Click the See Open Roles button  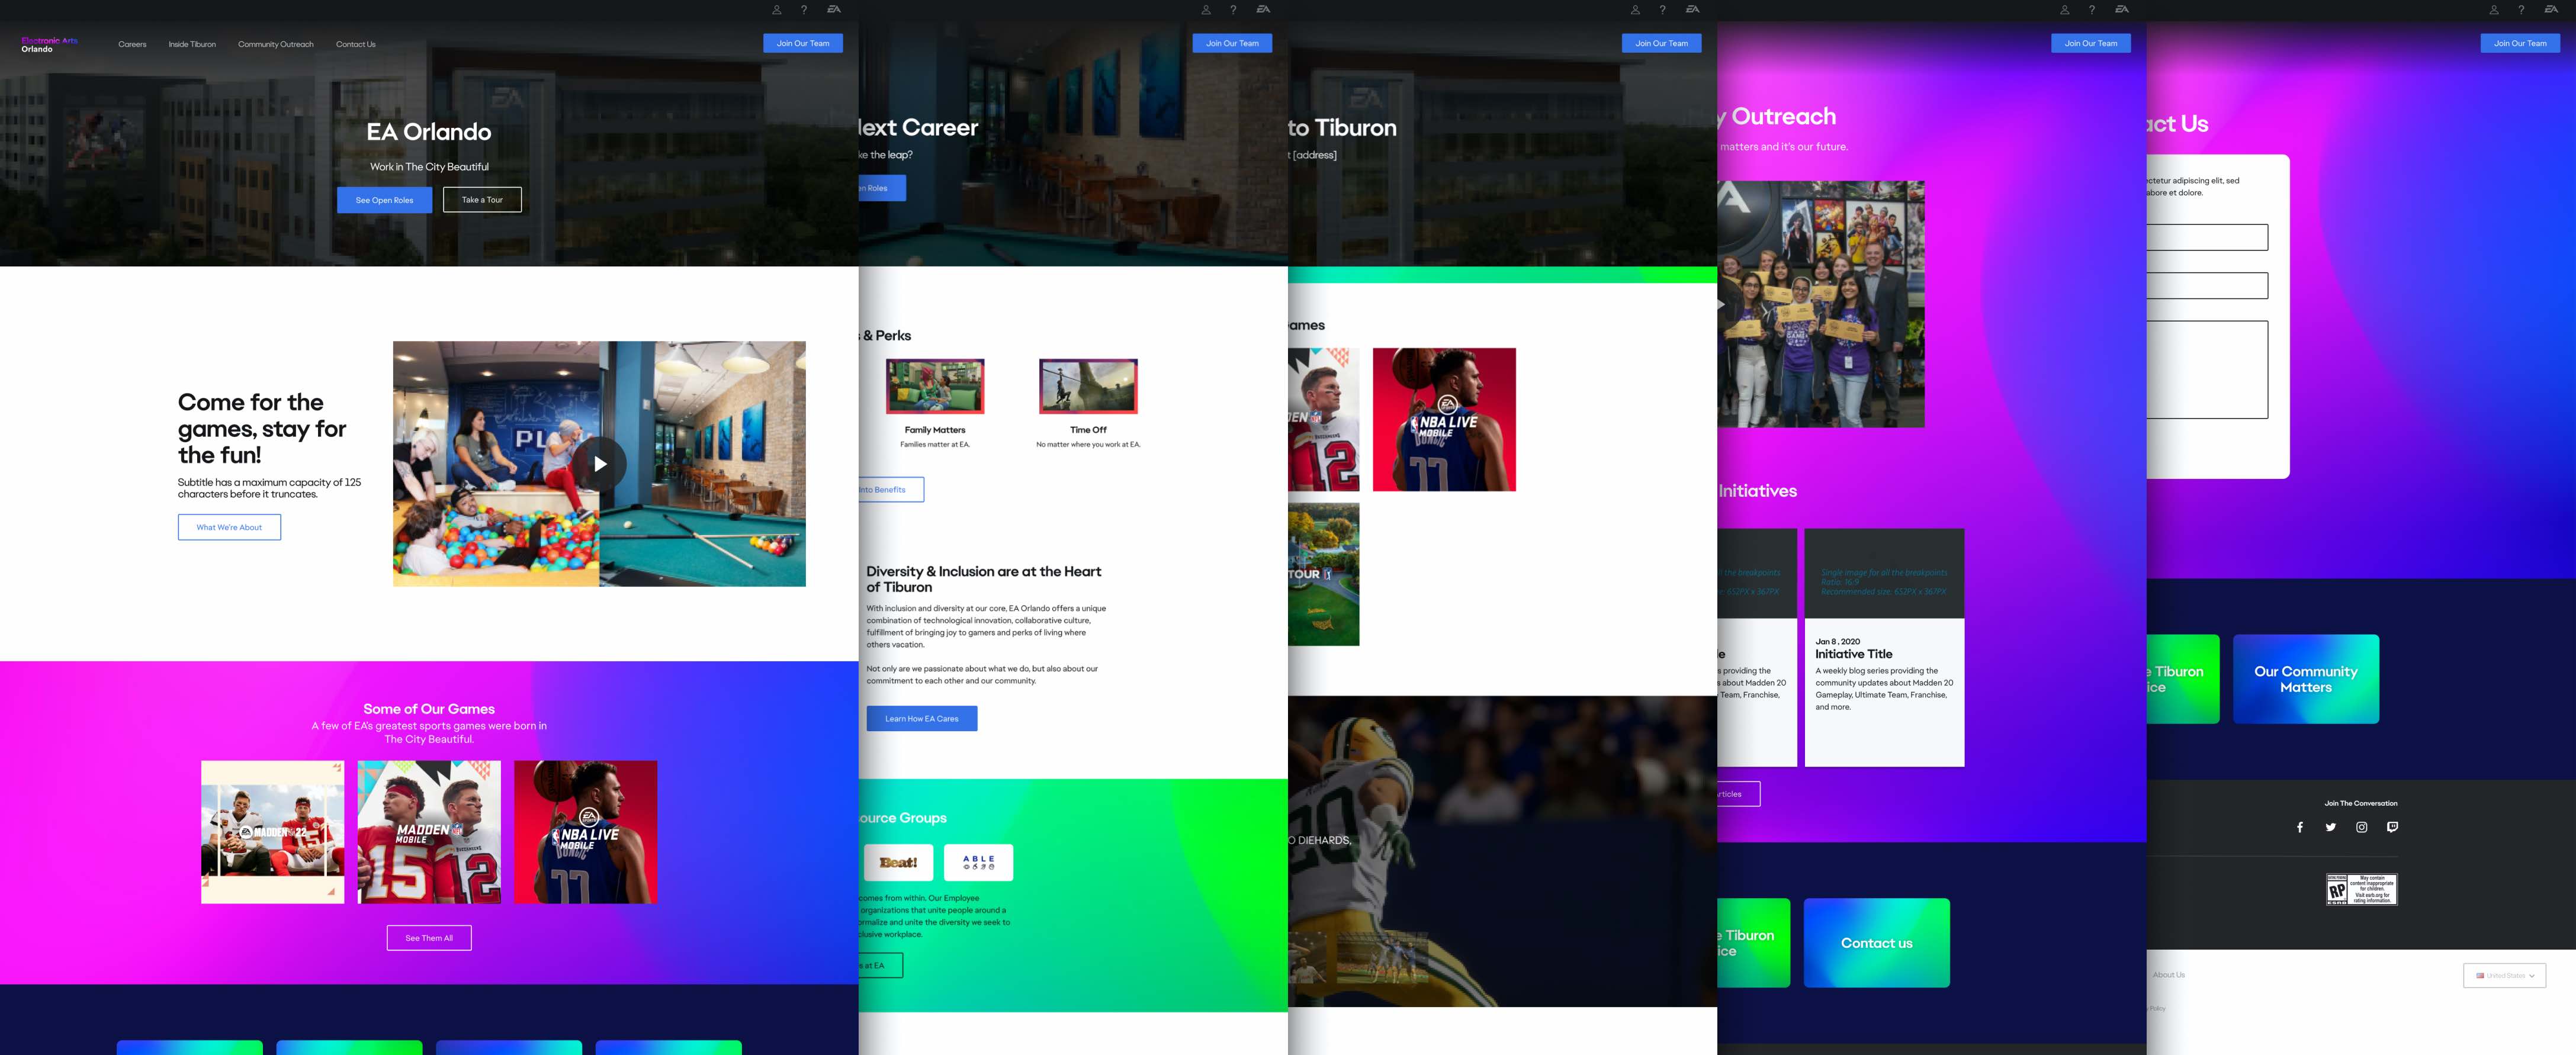(384, 200)
